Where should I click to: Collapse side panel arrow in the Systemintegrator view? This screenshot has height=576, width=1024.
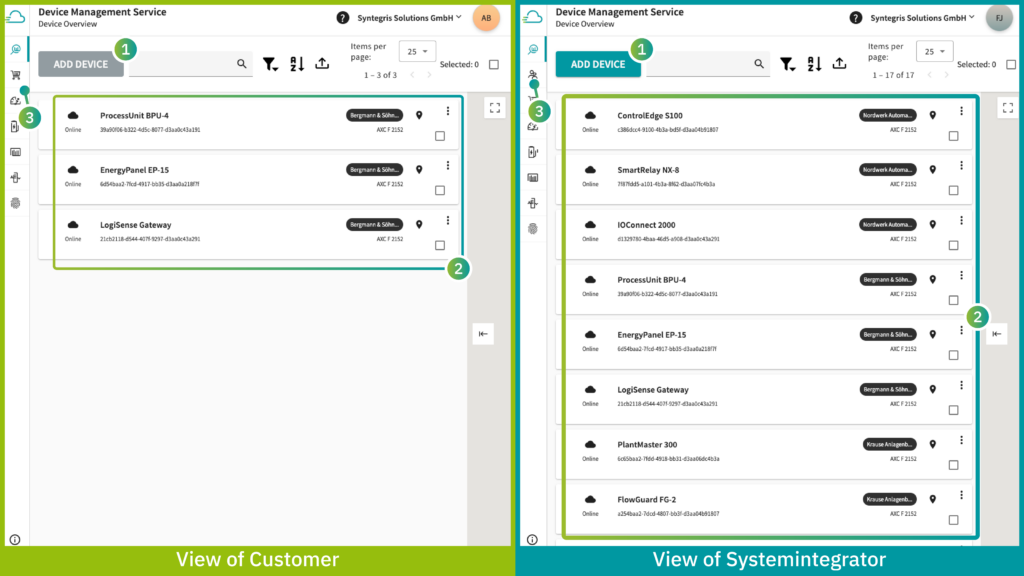[997, 334]
